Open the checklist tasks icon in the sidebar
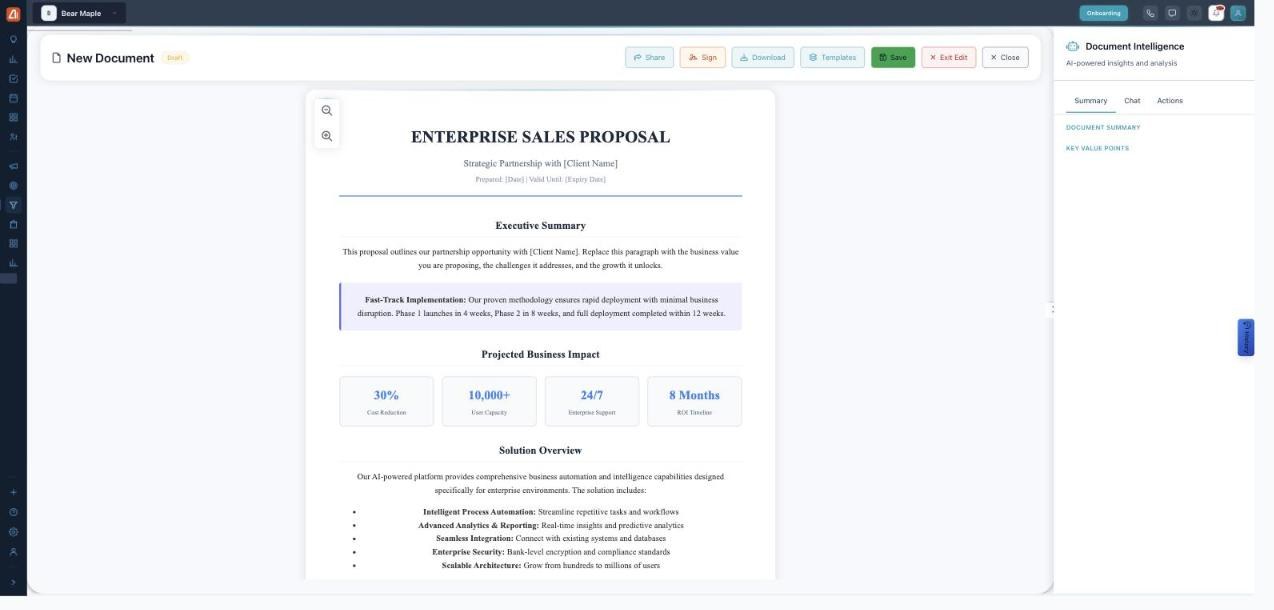 pos(13,79)
